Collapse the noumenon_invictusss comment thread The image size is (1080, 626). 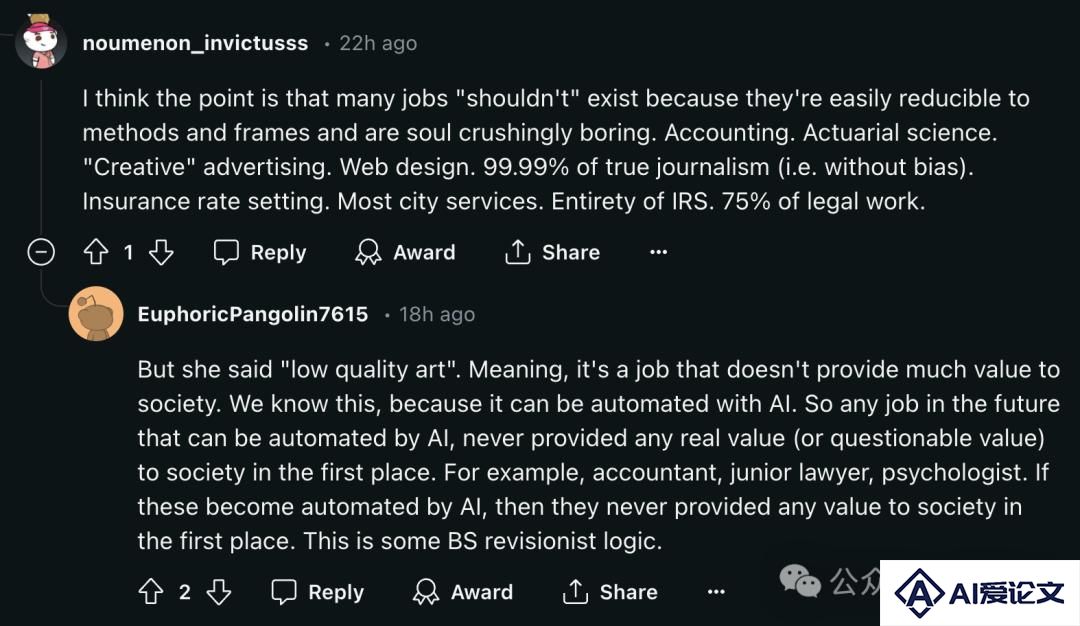41,252
